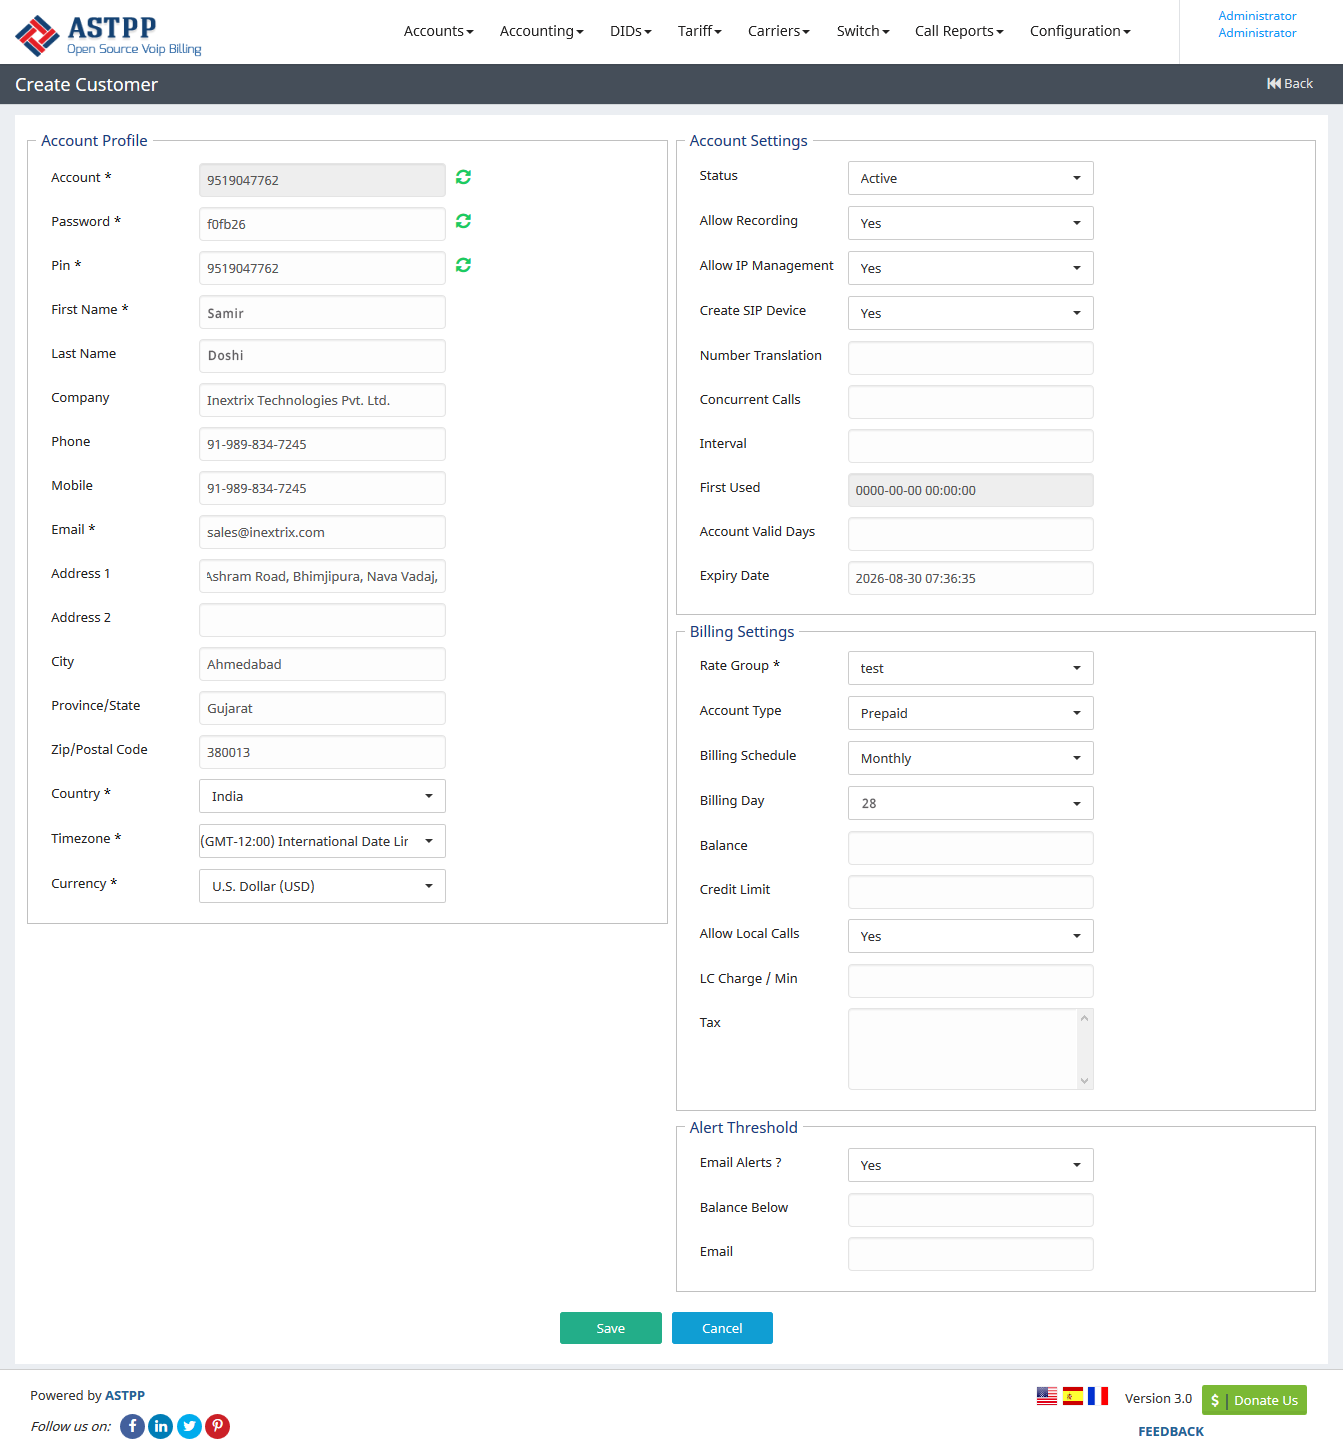Open the Configuration menu
The height and width of the screenshot is (1455, 1343).
pyautogui.click(x=1080, y=31)
